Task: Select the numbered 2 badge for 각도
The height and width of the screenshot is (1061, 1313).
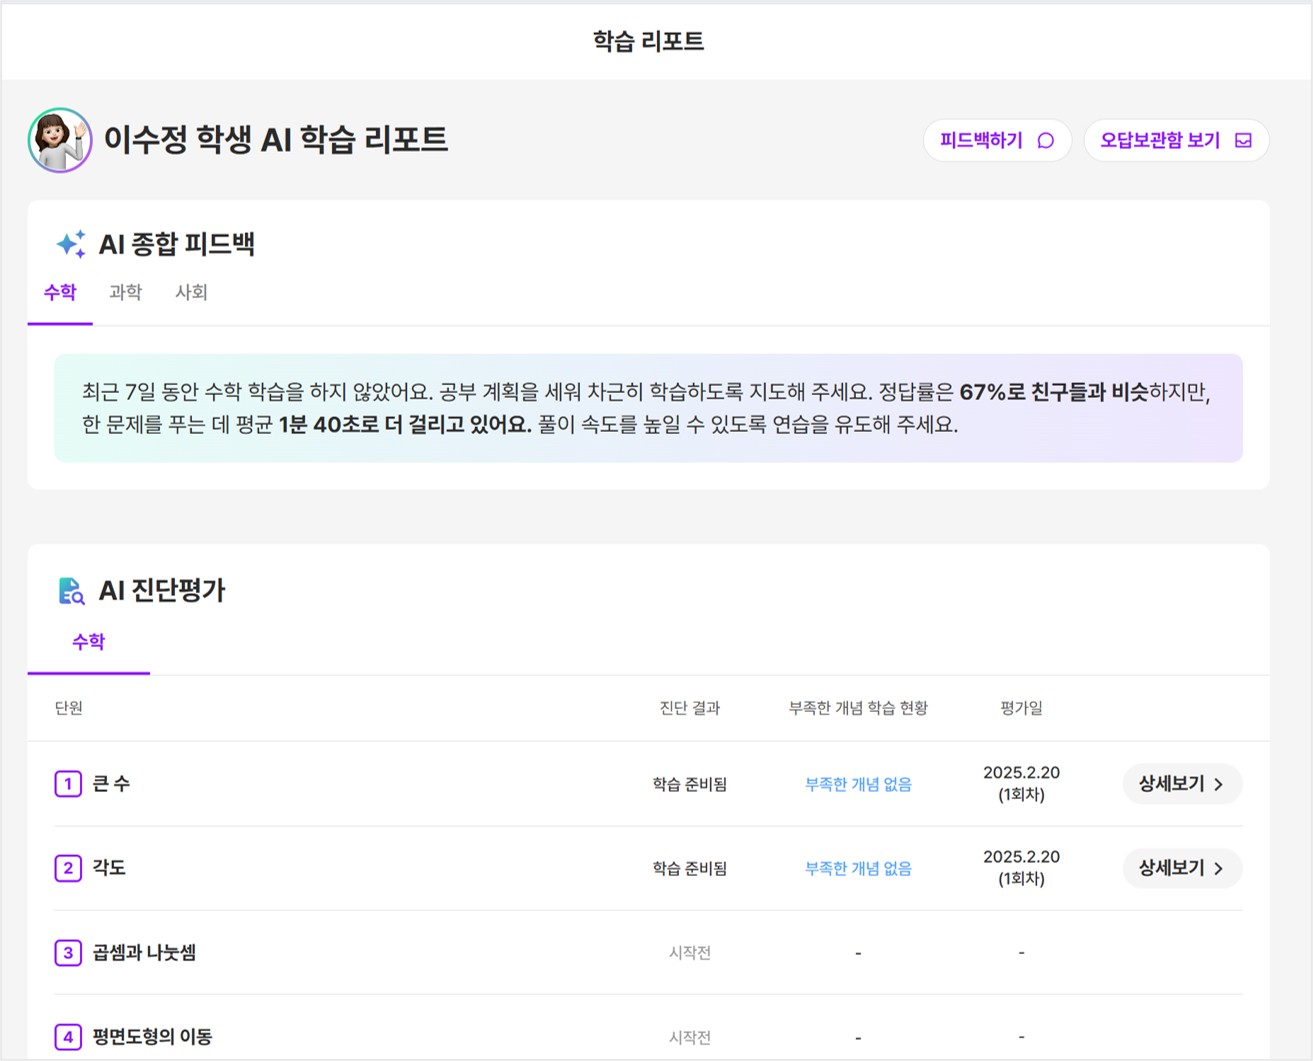Action: coord(68,868)
